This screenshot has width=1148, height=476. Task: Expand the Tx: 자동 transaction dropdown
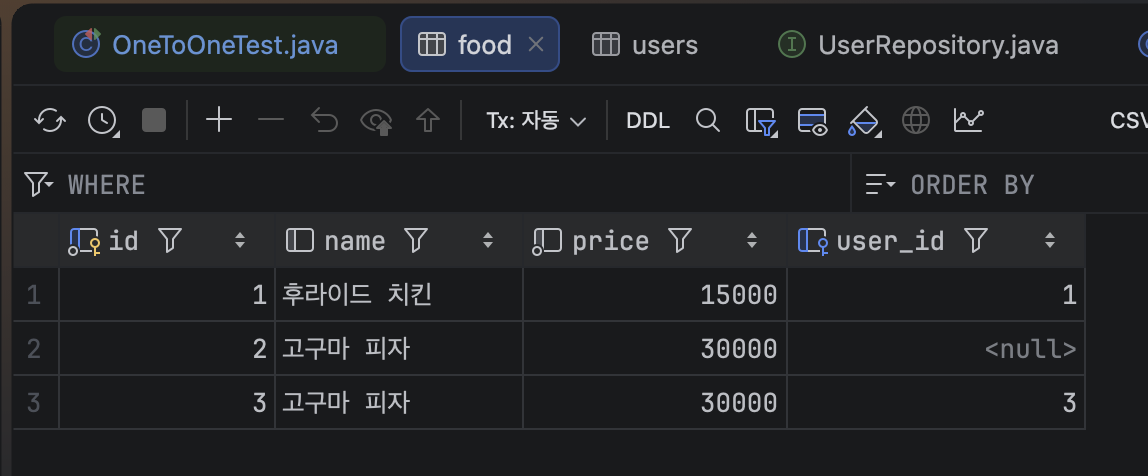coord(536,121)
